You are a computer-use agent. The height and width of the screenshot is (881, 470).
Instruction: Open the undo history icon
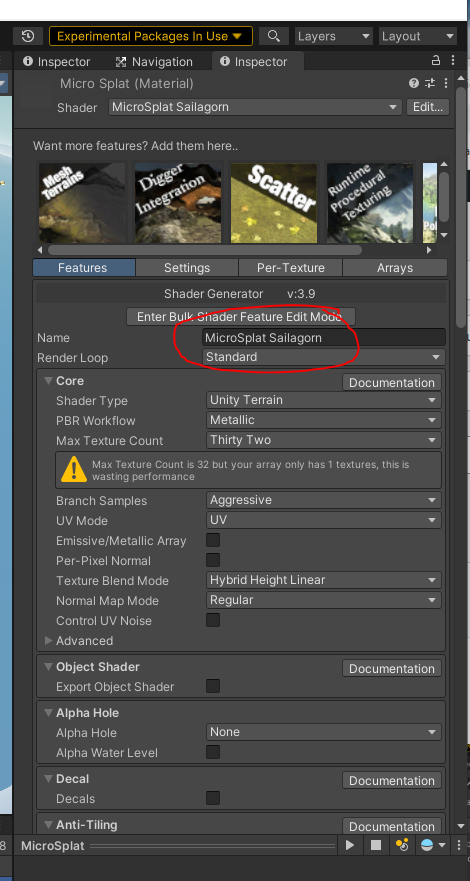pos(28,37)
